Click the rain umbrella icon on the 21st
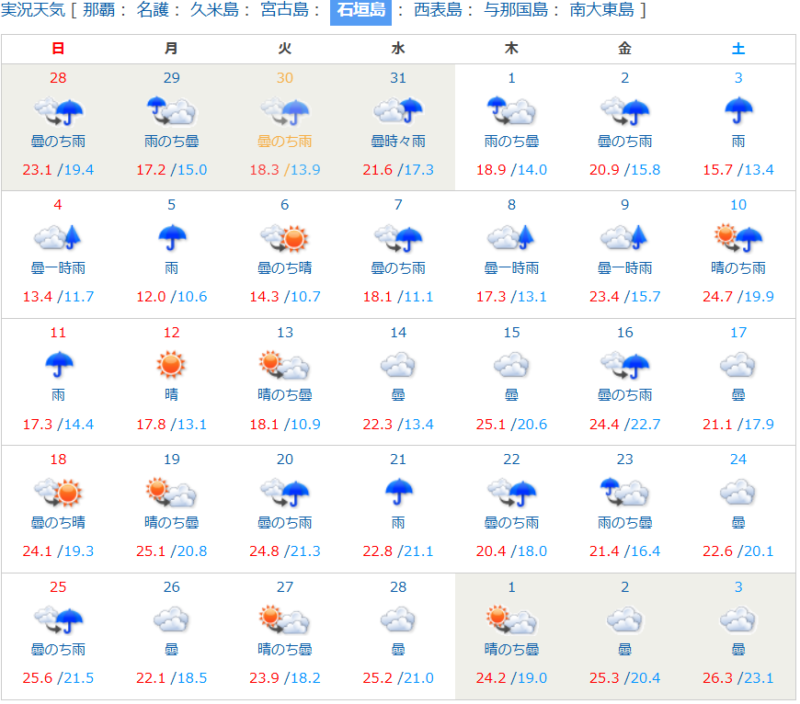This screenshot has width=800, height=704. click(x=398, y=491)
